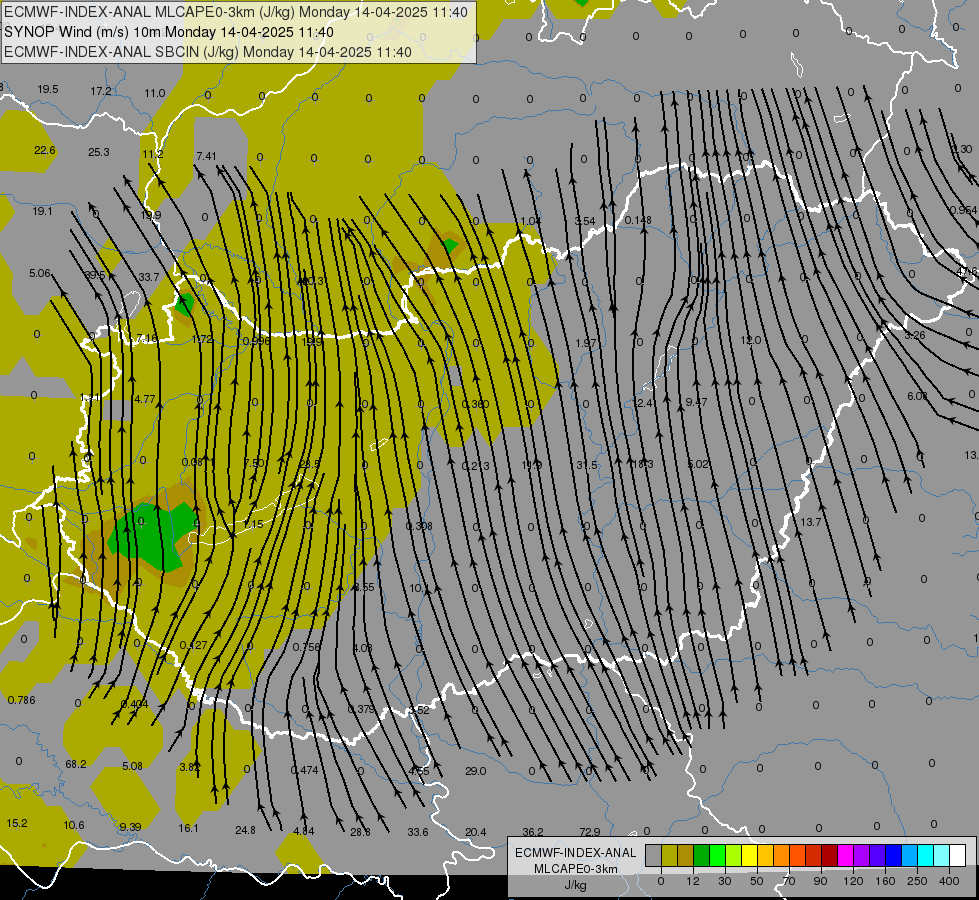
Task: Click the map value '31.5'
Action: pos(587,465)
